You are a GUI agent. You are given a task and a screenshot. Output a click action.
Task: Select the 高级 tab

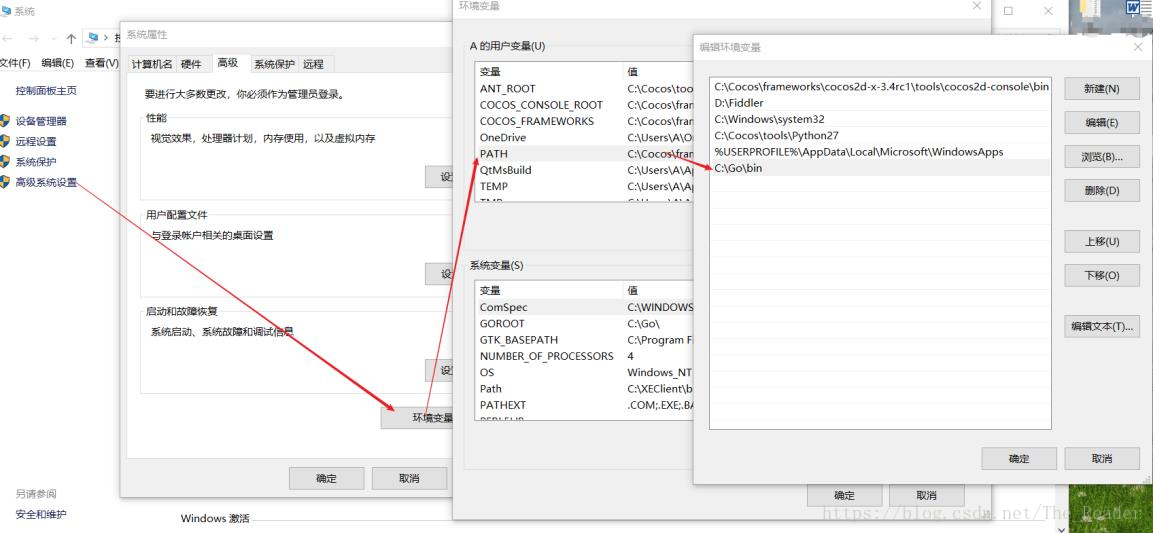coord(228,63)
